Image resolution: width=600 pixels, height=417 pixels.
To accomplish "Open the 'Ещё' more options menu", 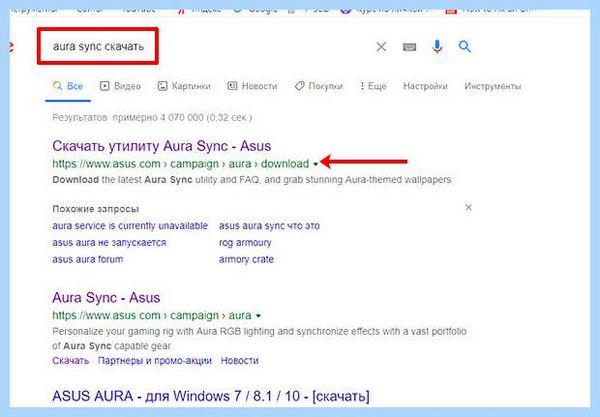I will [x=373, y=86].
